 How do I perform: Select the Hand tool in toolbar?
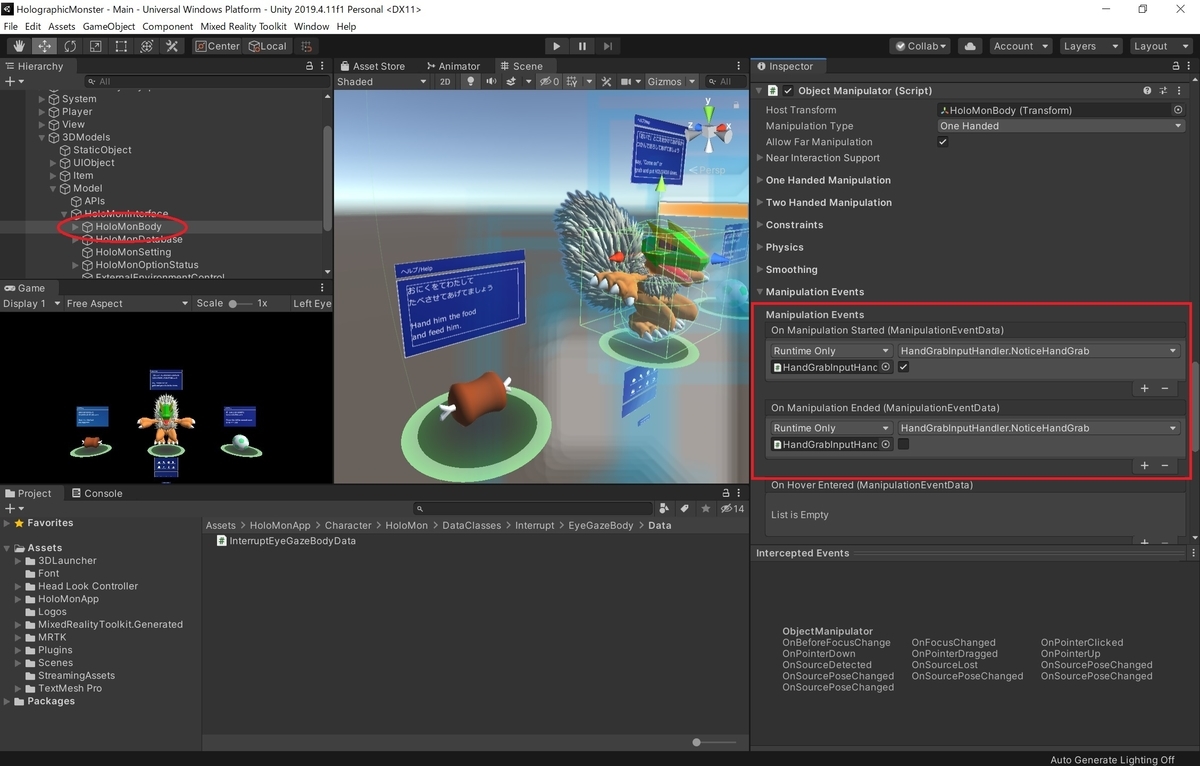click(19, 46)
